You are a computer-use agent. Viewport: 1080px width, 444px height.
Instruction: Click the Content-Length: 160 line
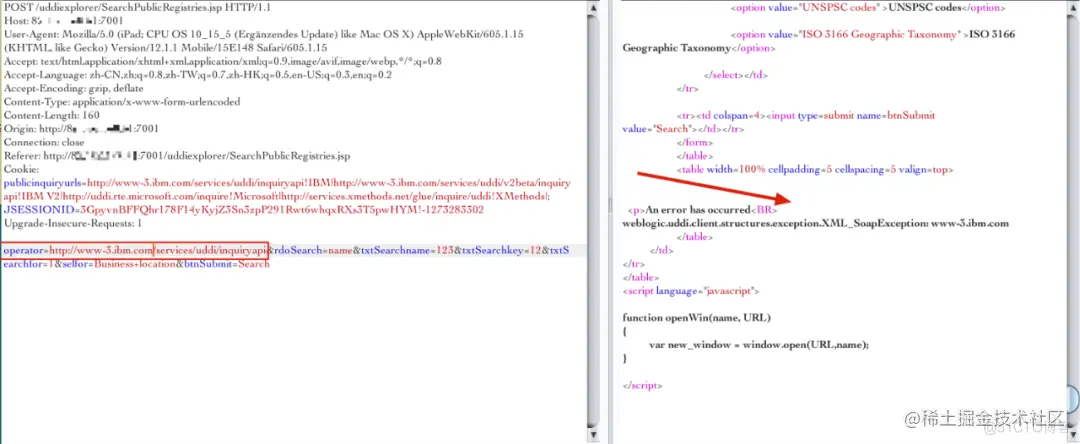(x=52, y=115)
